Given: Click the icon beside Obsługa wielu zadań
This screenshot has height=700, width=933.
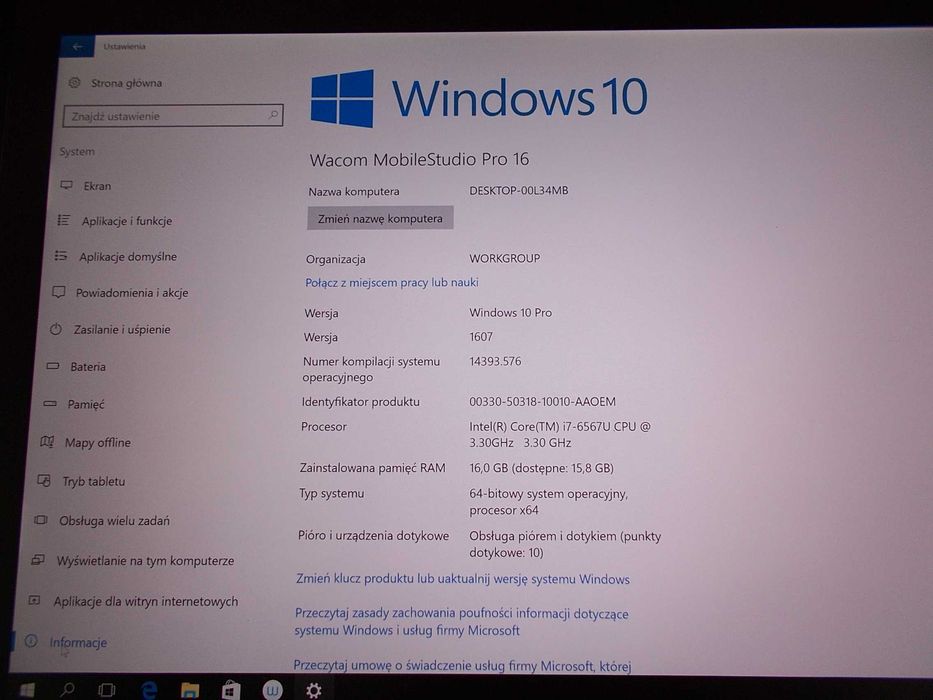Looking at the screenshot, I should (x=40, y=520).
